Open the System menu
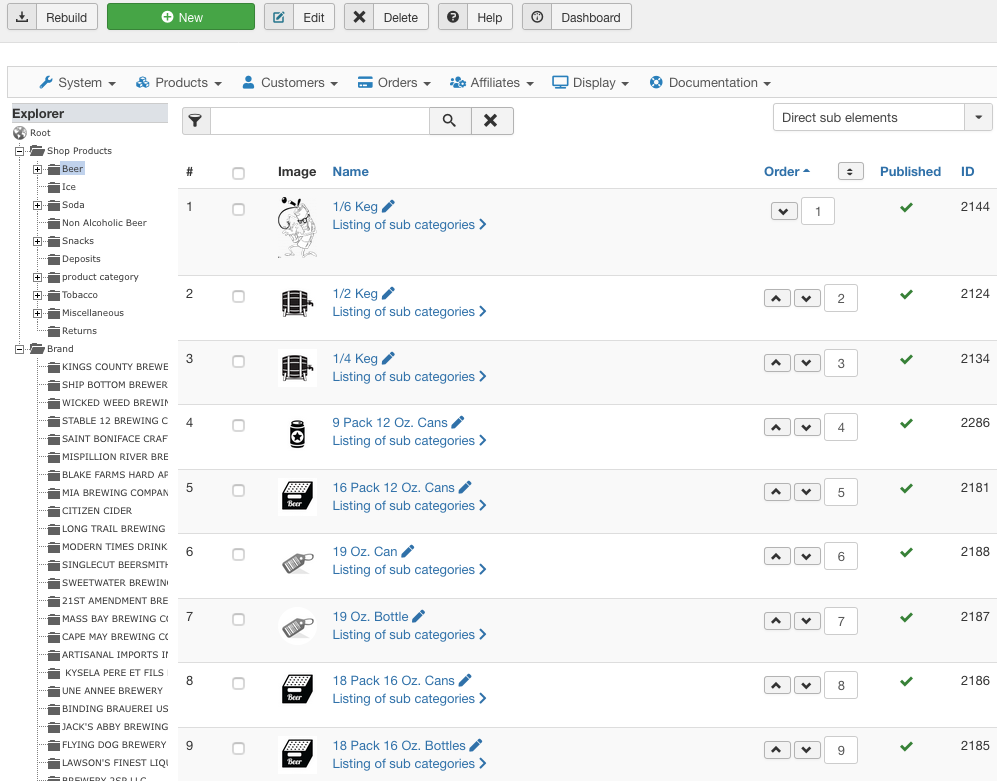 pyautogui.click(x=78, y=83)
